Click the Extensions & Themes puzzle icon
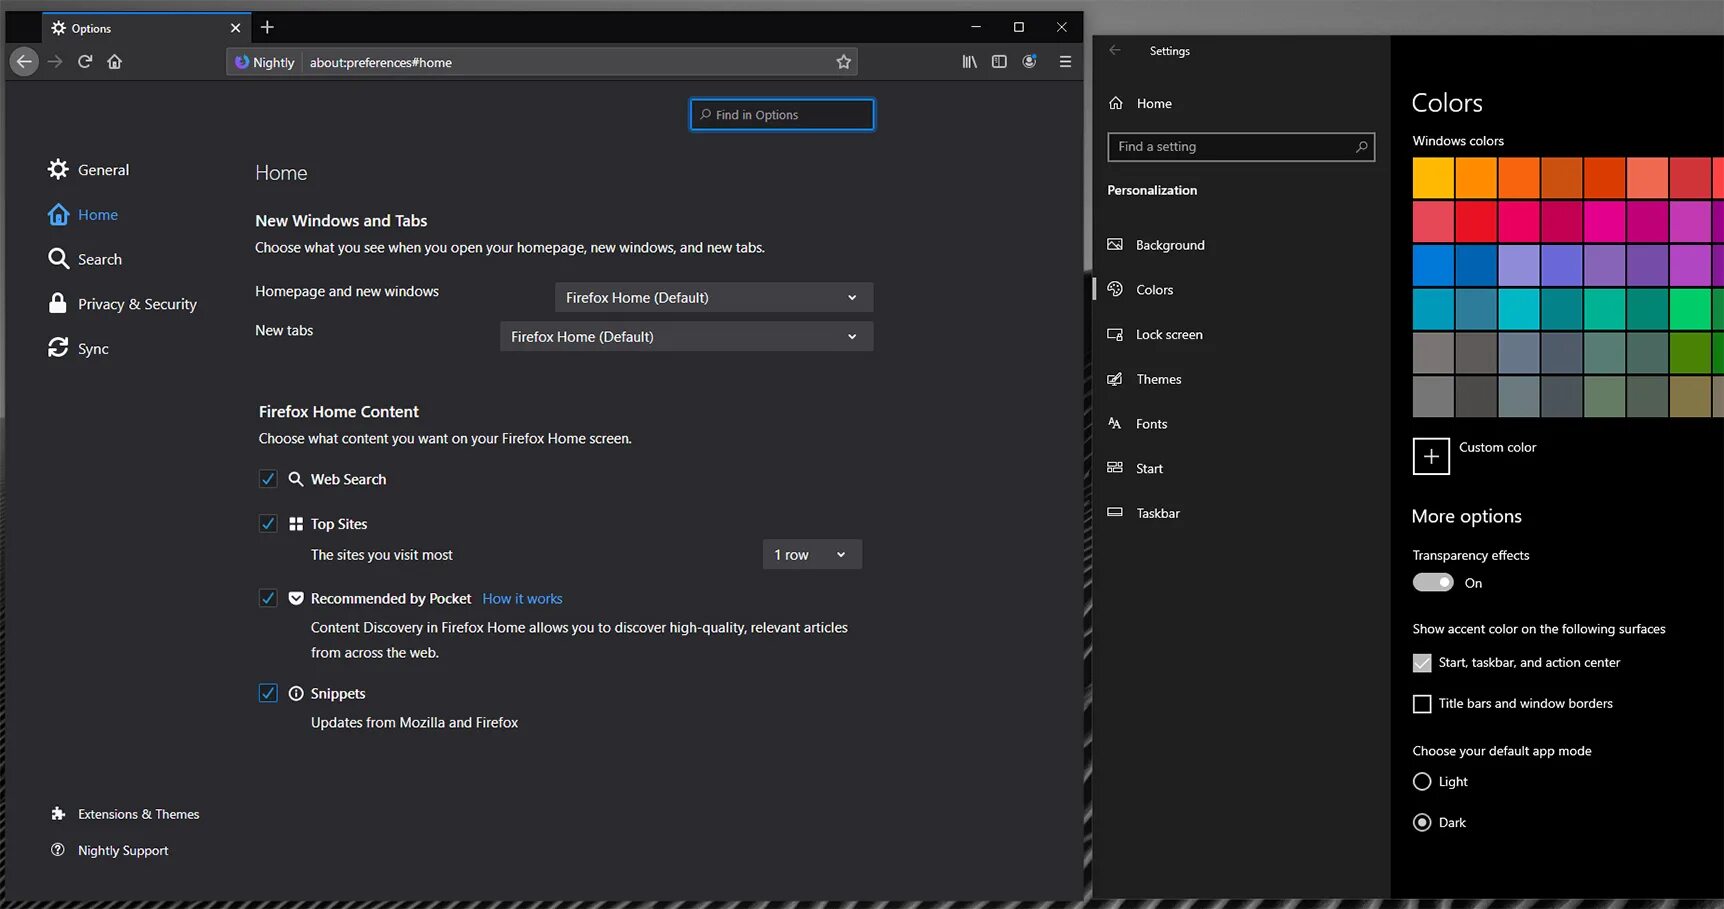Viewport: 1724px width, 909px height. [58, 814]
